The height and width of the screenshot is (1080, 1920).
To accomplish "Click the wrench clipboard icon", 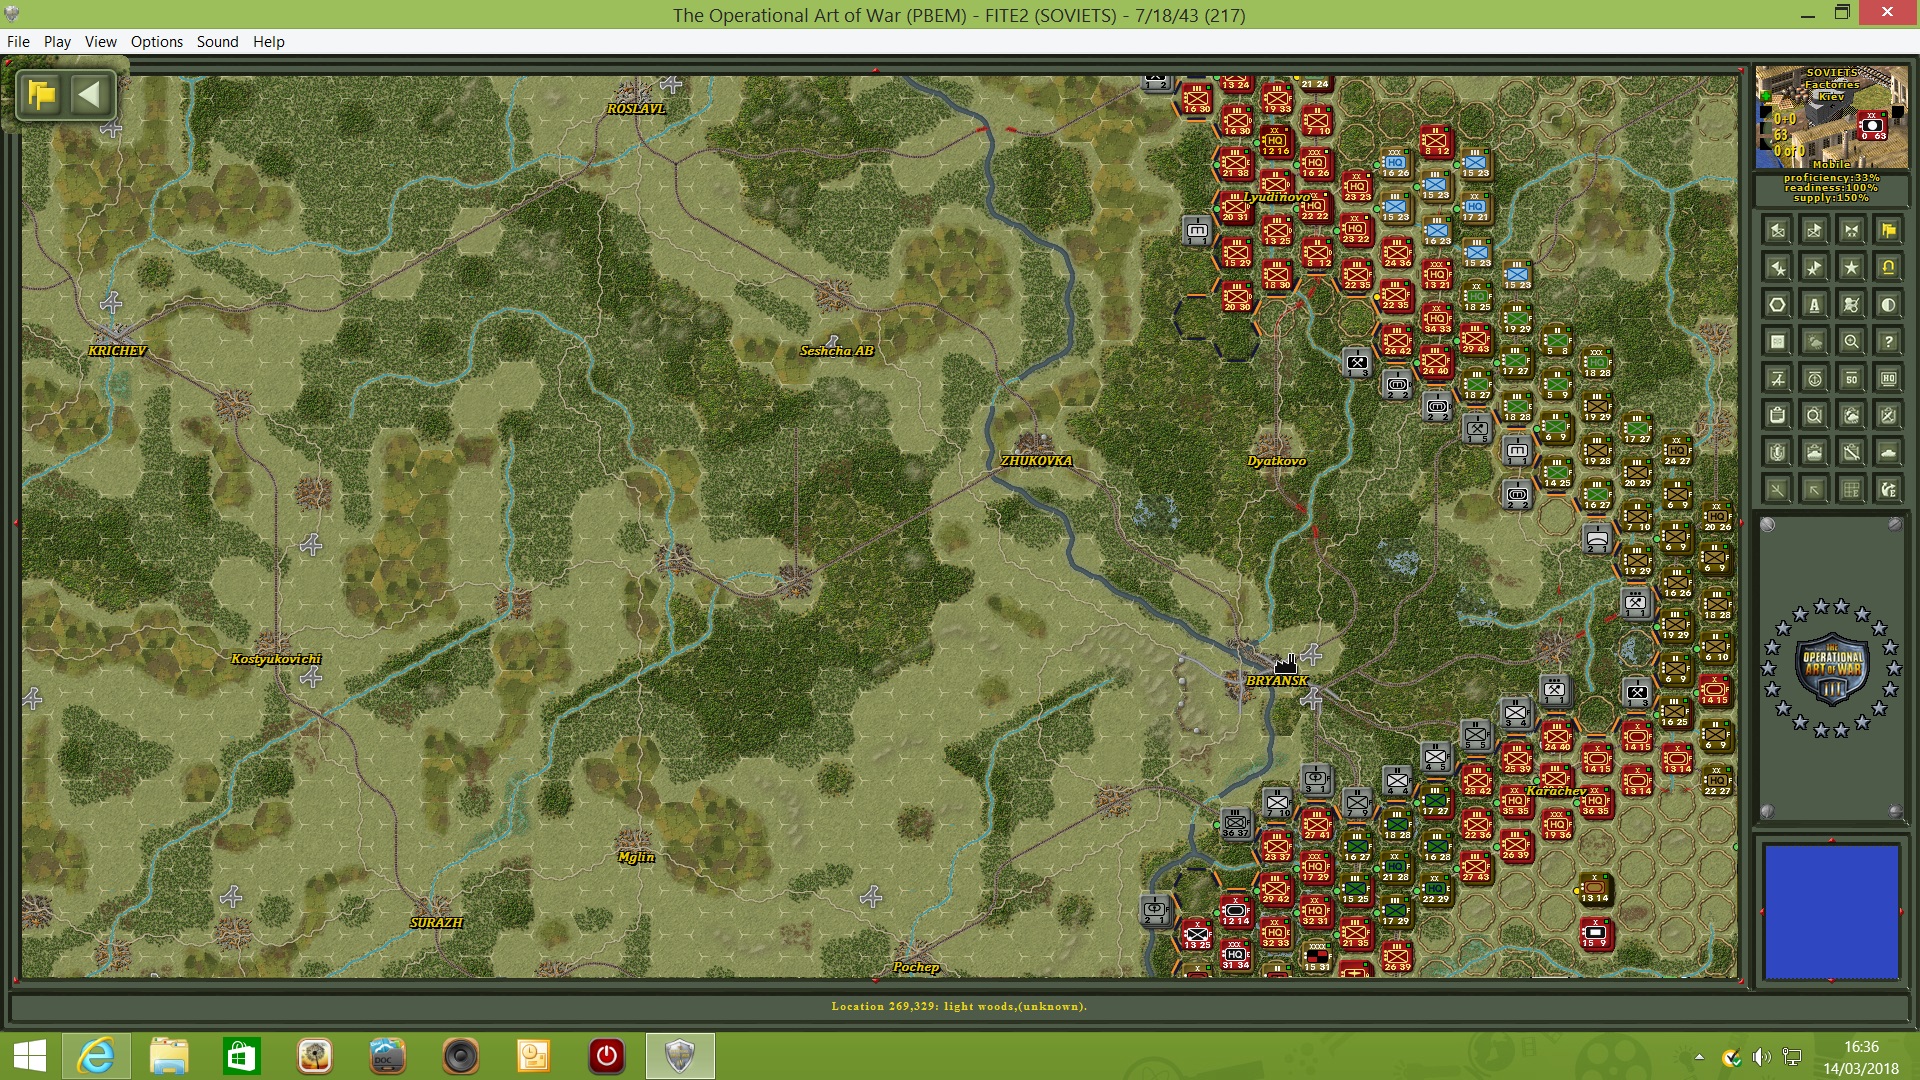I will 1851,453.
